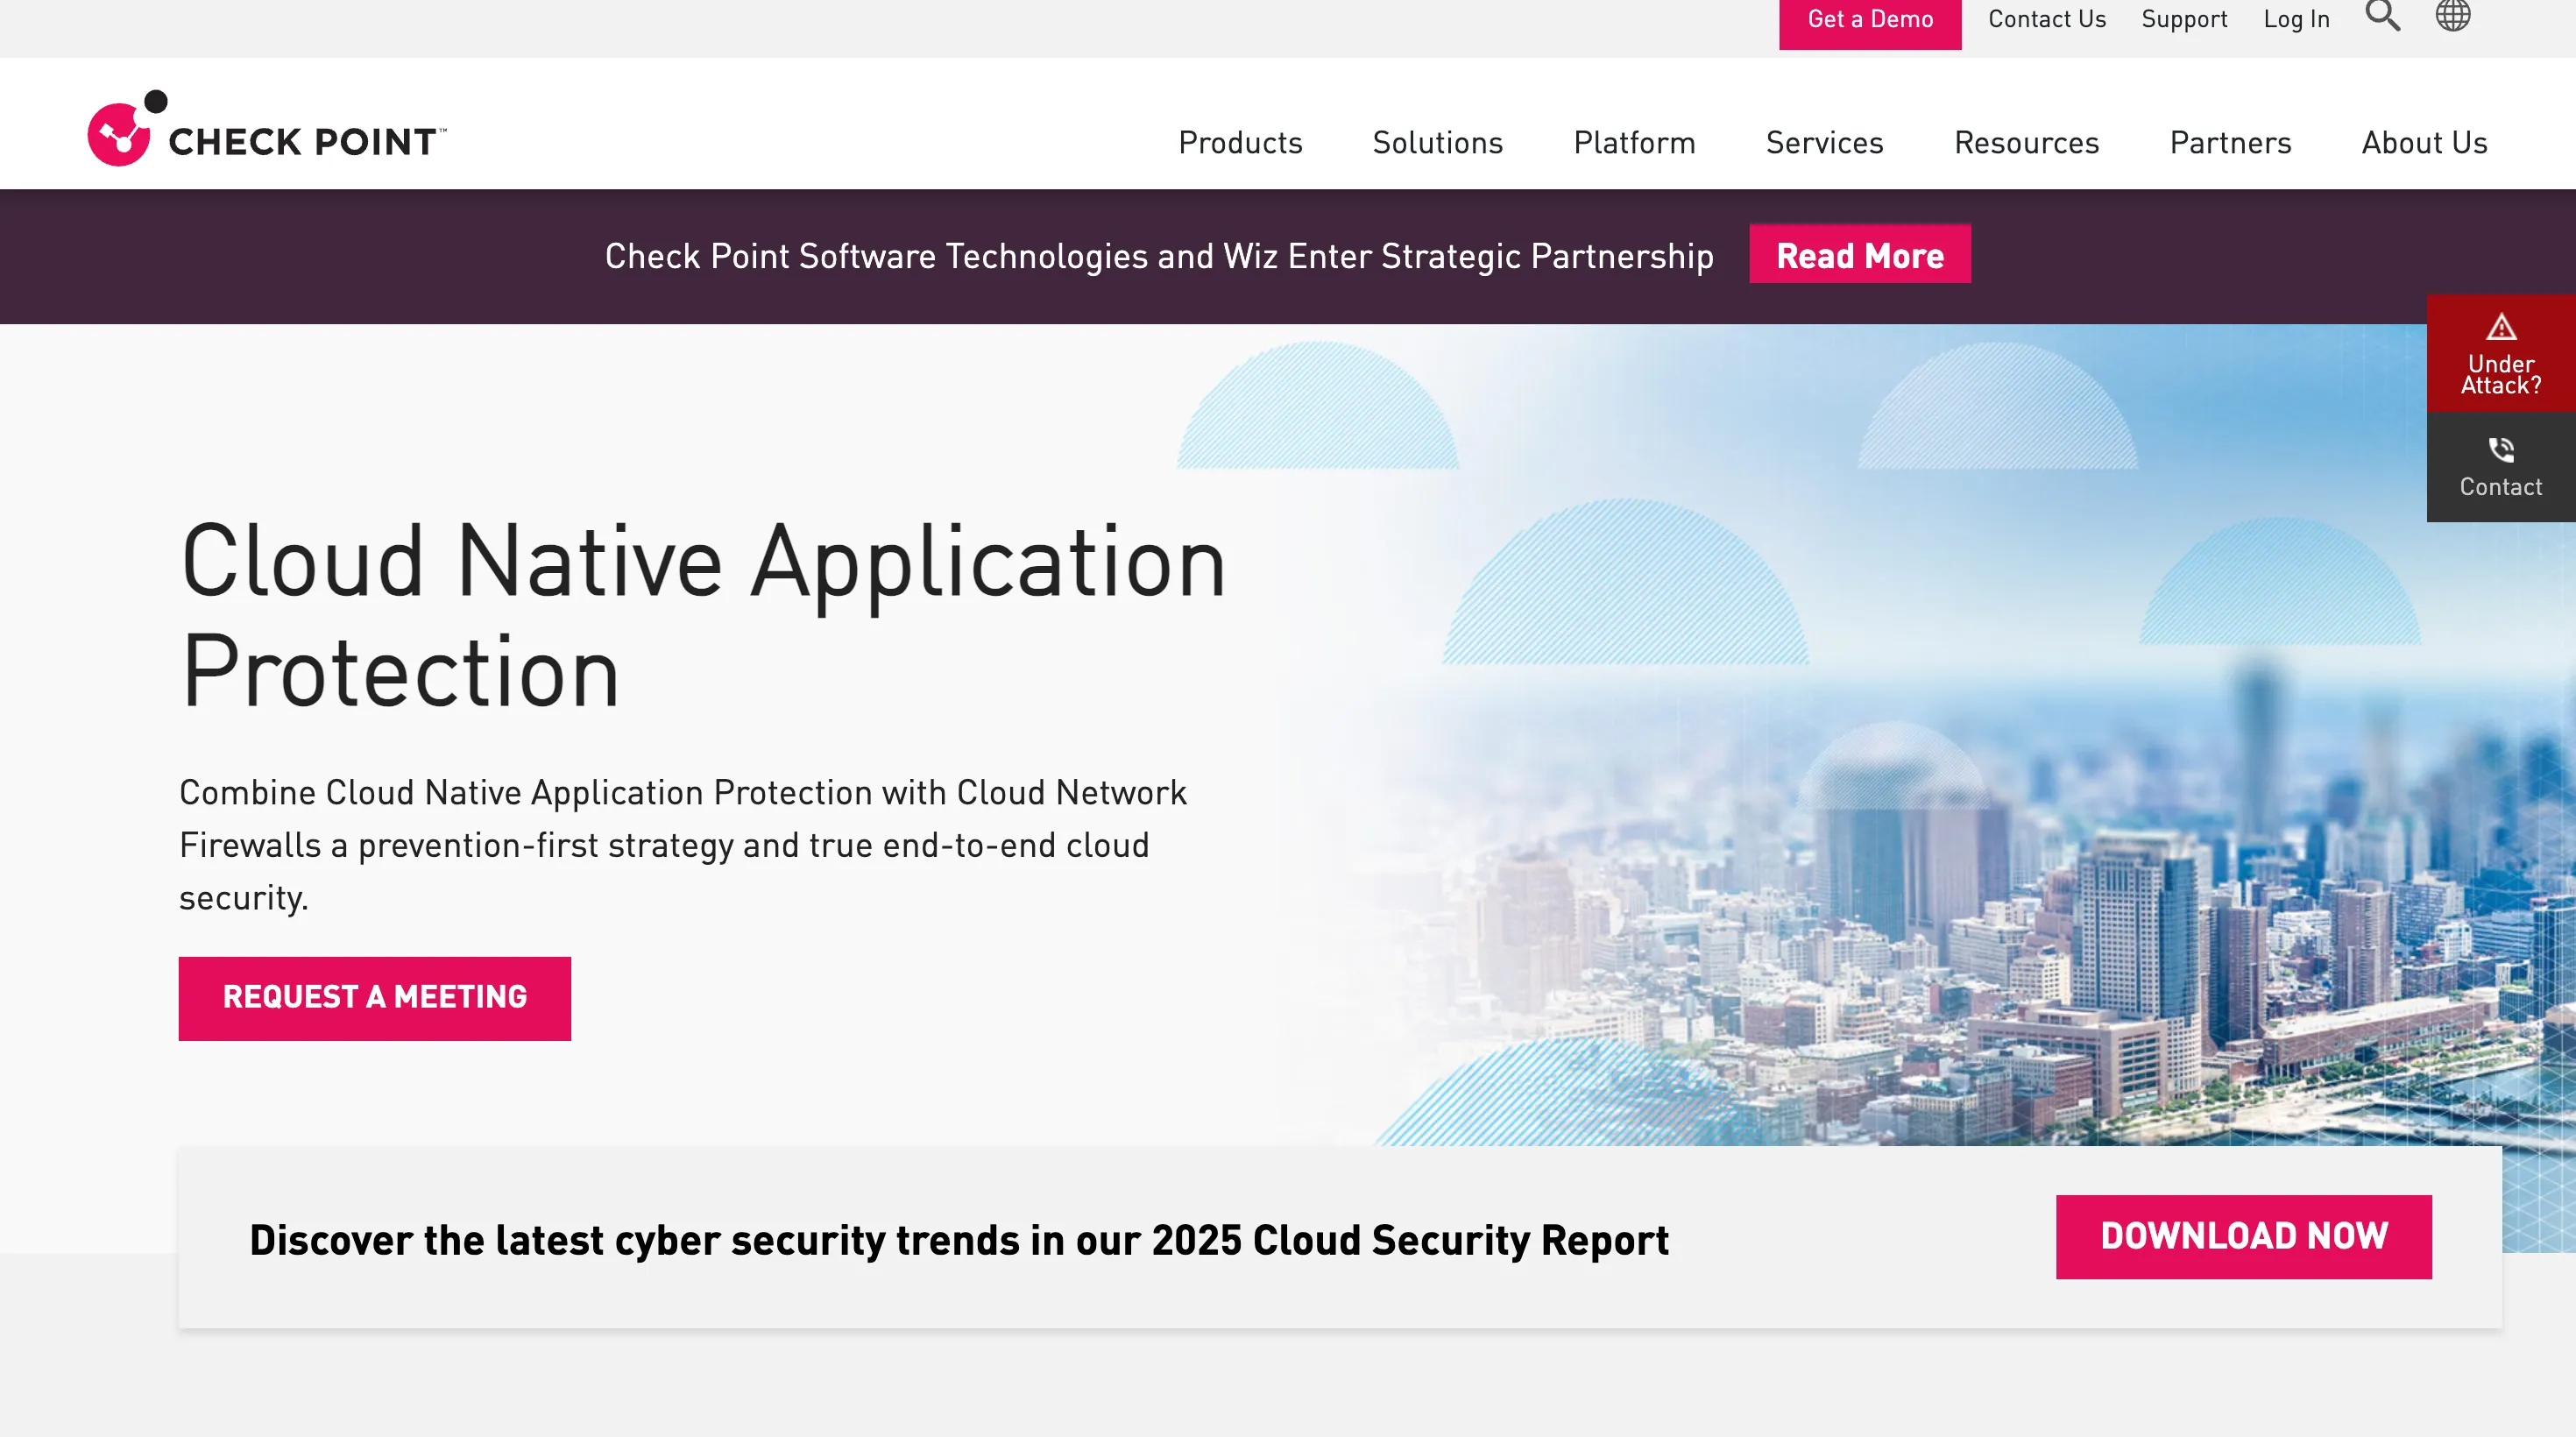Click the Check Point logo
The width and height of the screenshot is (2576, 1437).
pos(266,131)
